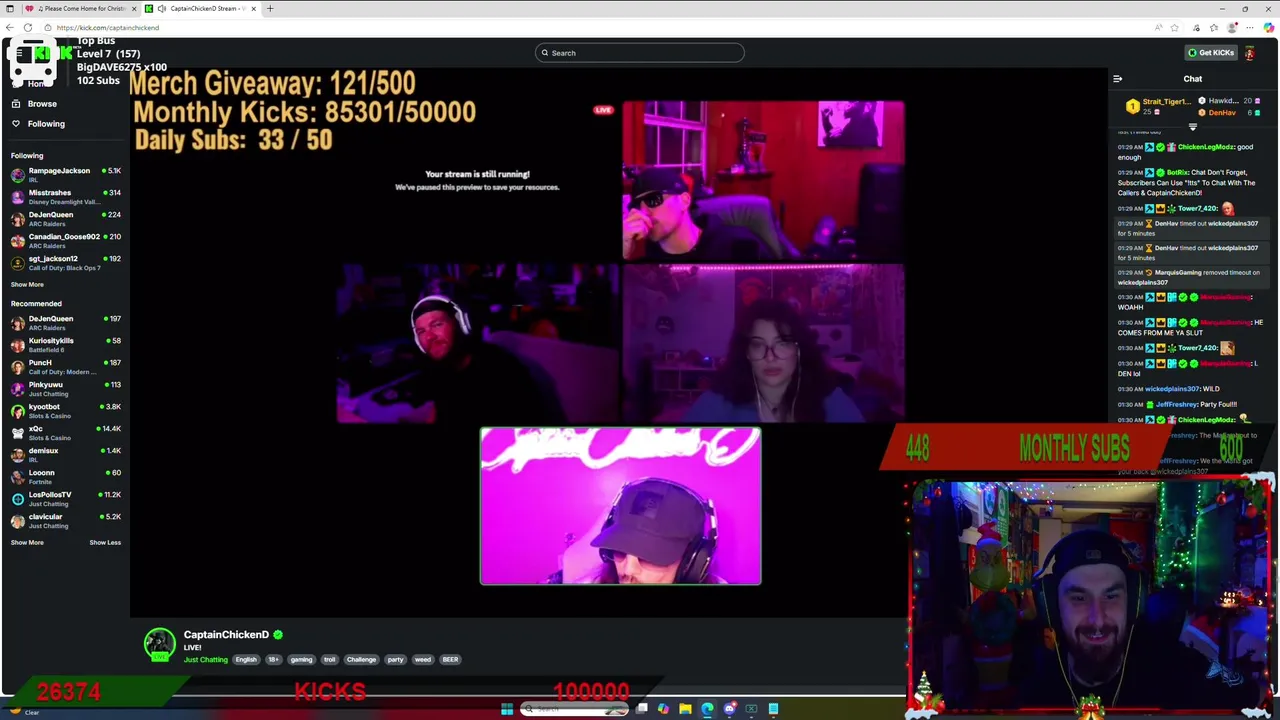
Task: Open CaptainChickenD channel name link
Action: (226, 634)
